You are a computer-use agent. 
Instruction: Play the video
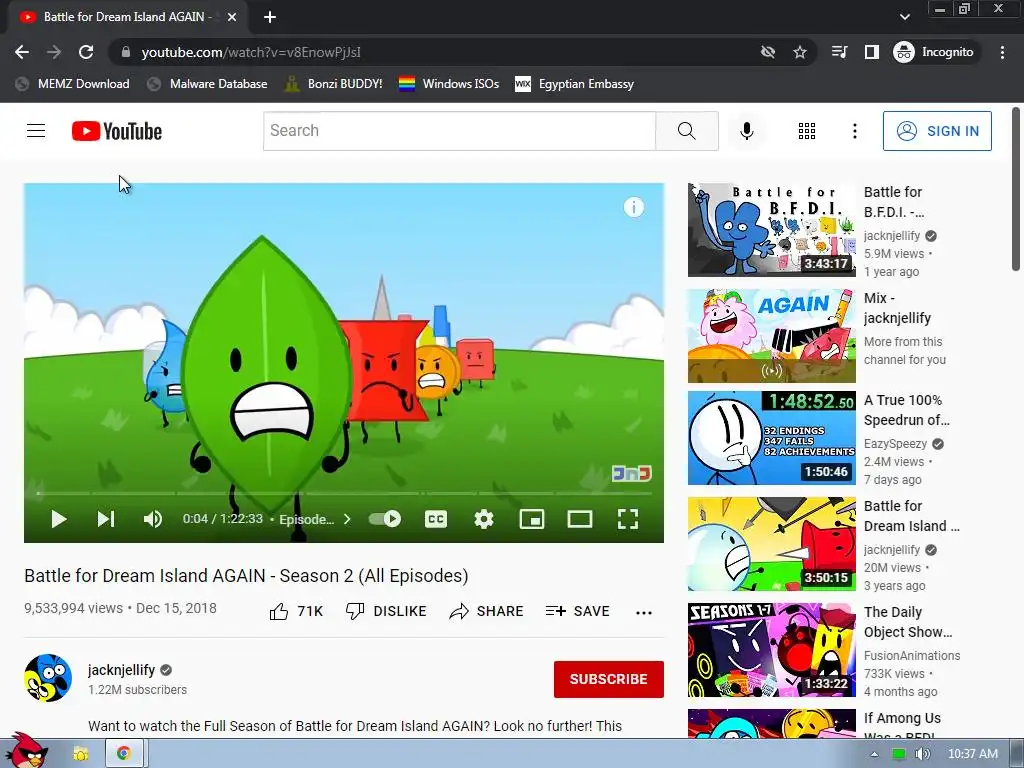[x=58, y=519]
